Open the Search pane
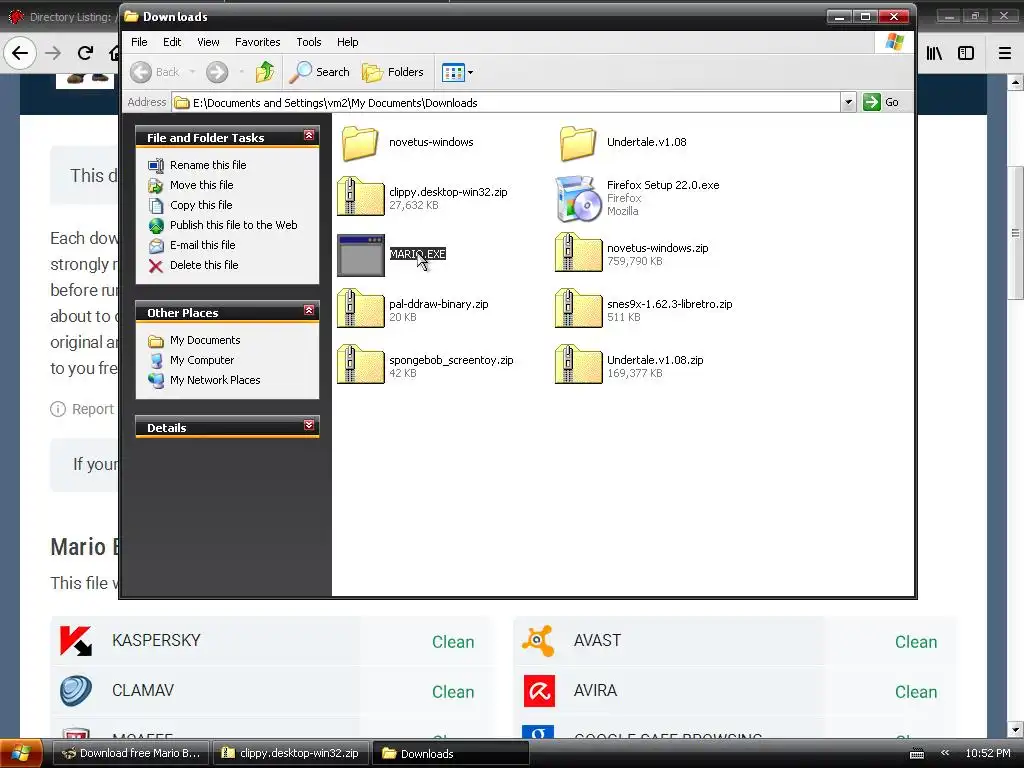The image size is (1024, 768). pos(319,72)
